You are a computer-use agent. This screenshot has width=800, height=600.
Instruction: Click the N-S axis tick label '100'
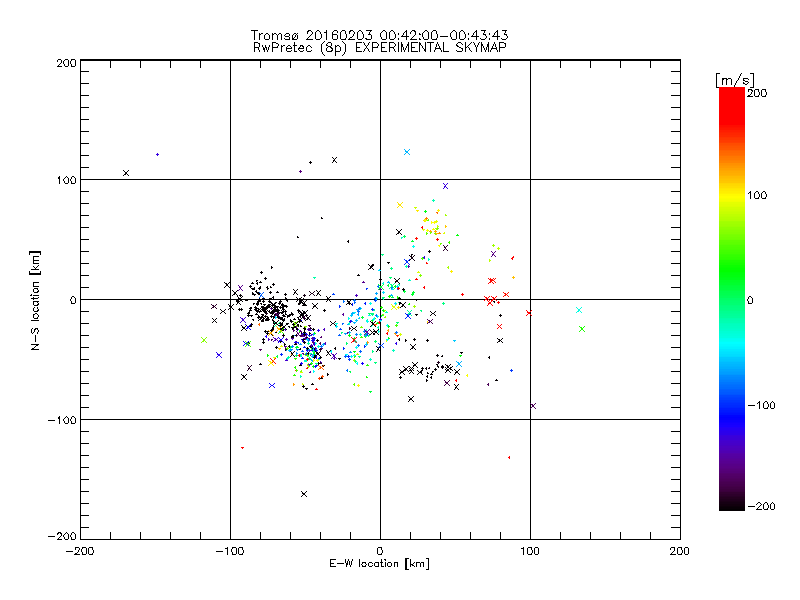(66, 180)
